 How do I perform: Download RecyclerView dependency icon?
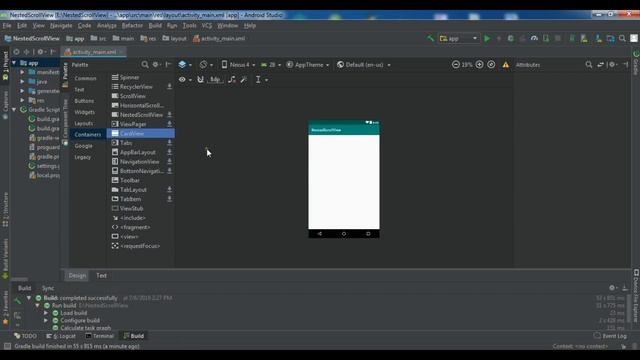click(169, 87)
